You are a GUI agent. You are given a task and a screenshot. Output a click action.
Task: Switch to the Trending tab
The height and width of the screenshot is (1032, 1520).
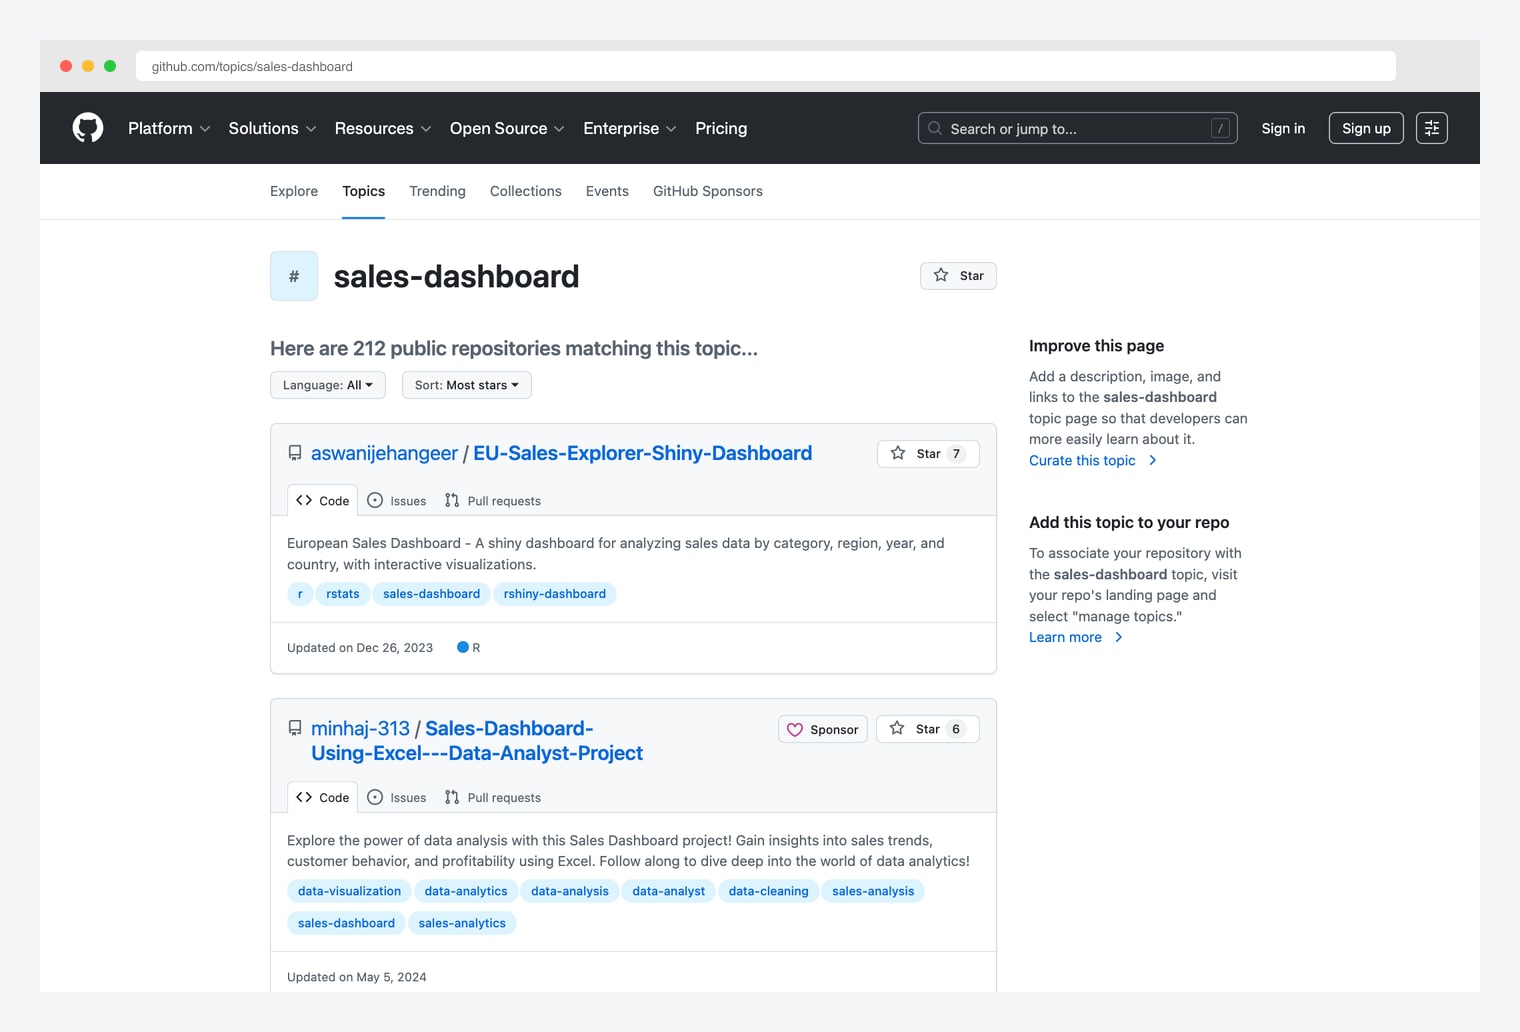point(437,191)
